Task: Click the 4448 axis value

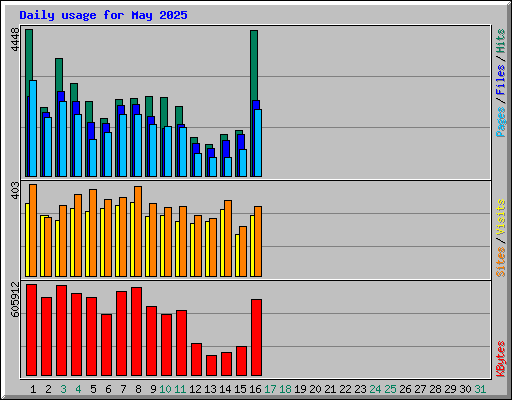Action: tap(15, 40)
